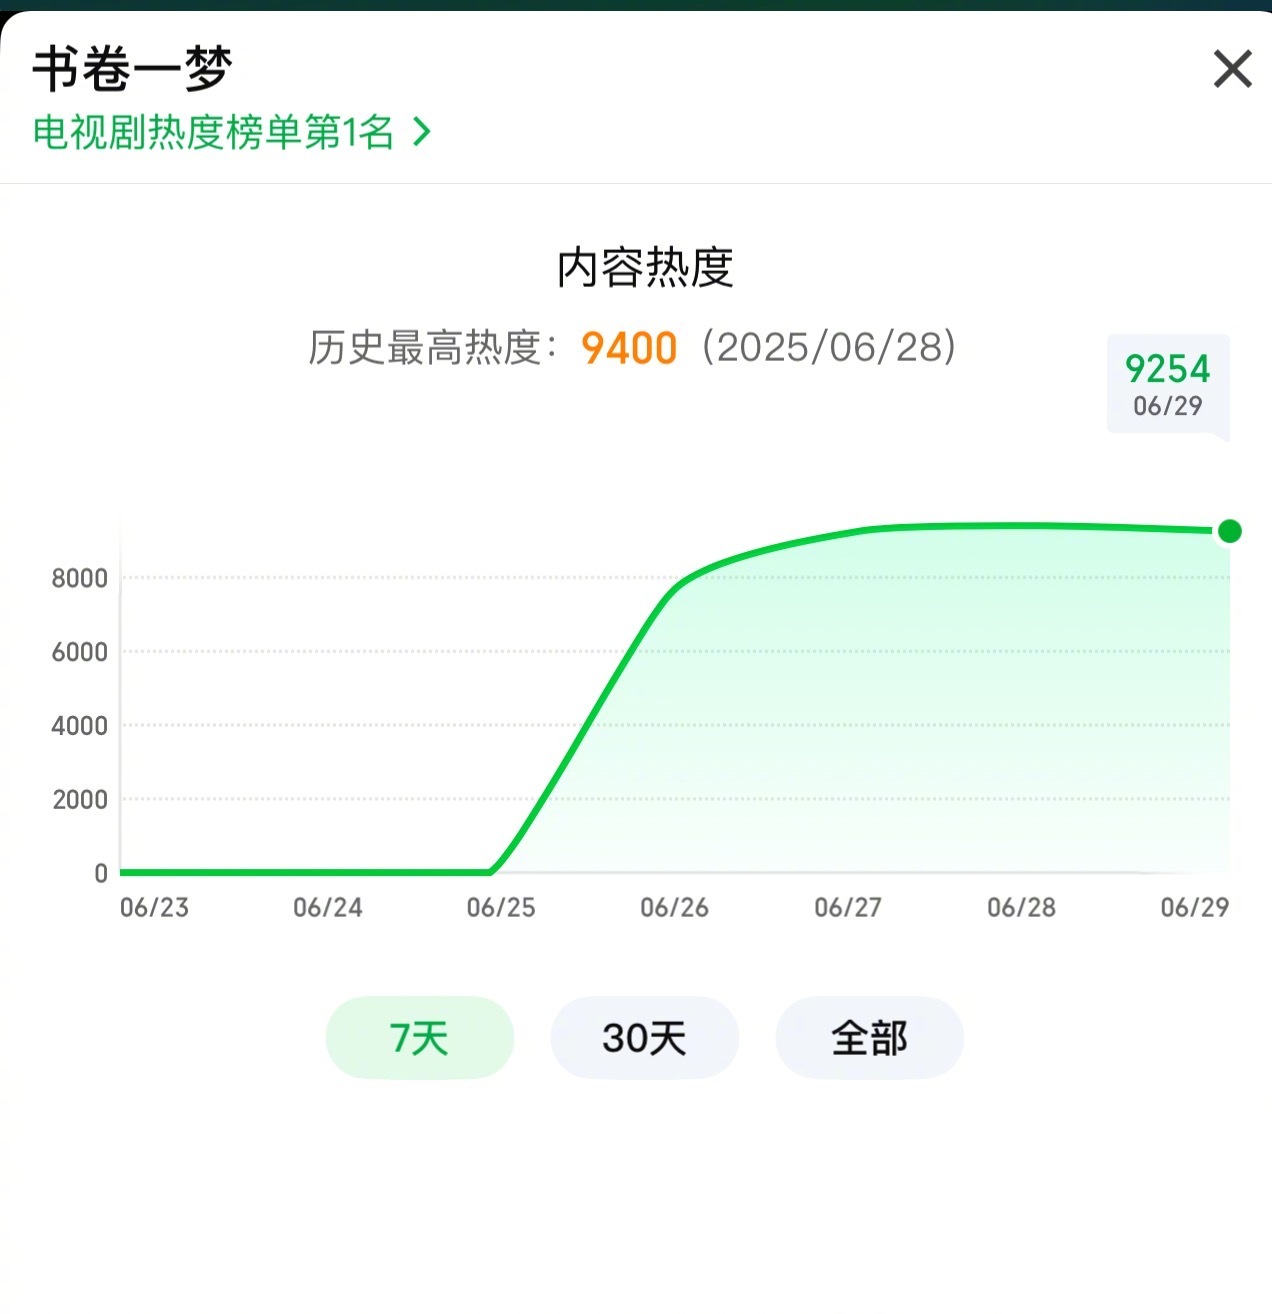The width and height of the screenshot is (1272, 1314).
Task: Click the green data point for 06/29
Action: (x=1230, y=531)
